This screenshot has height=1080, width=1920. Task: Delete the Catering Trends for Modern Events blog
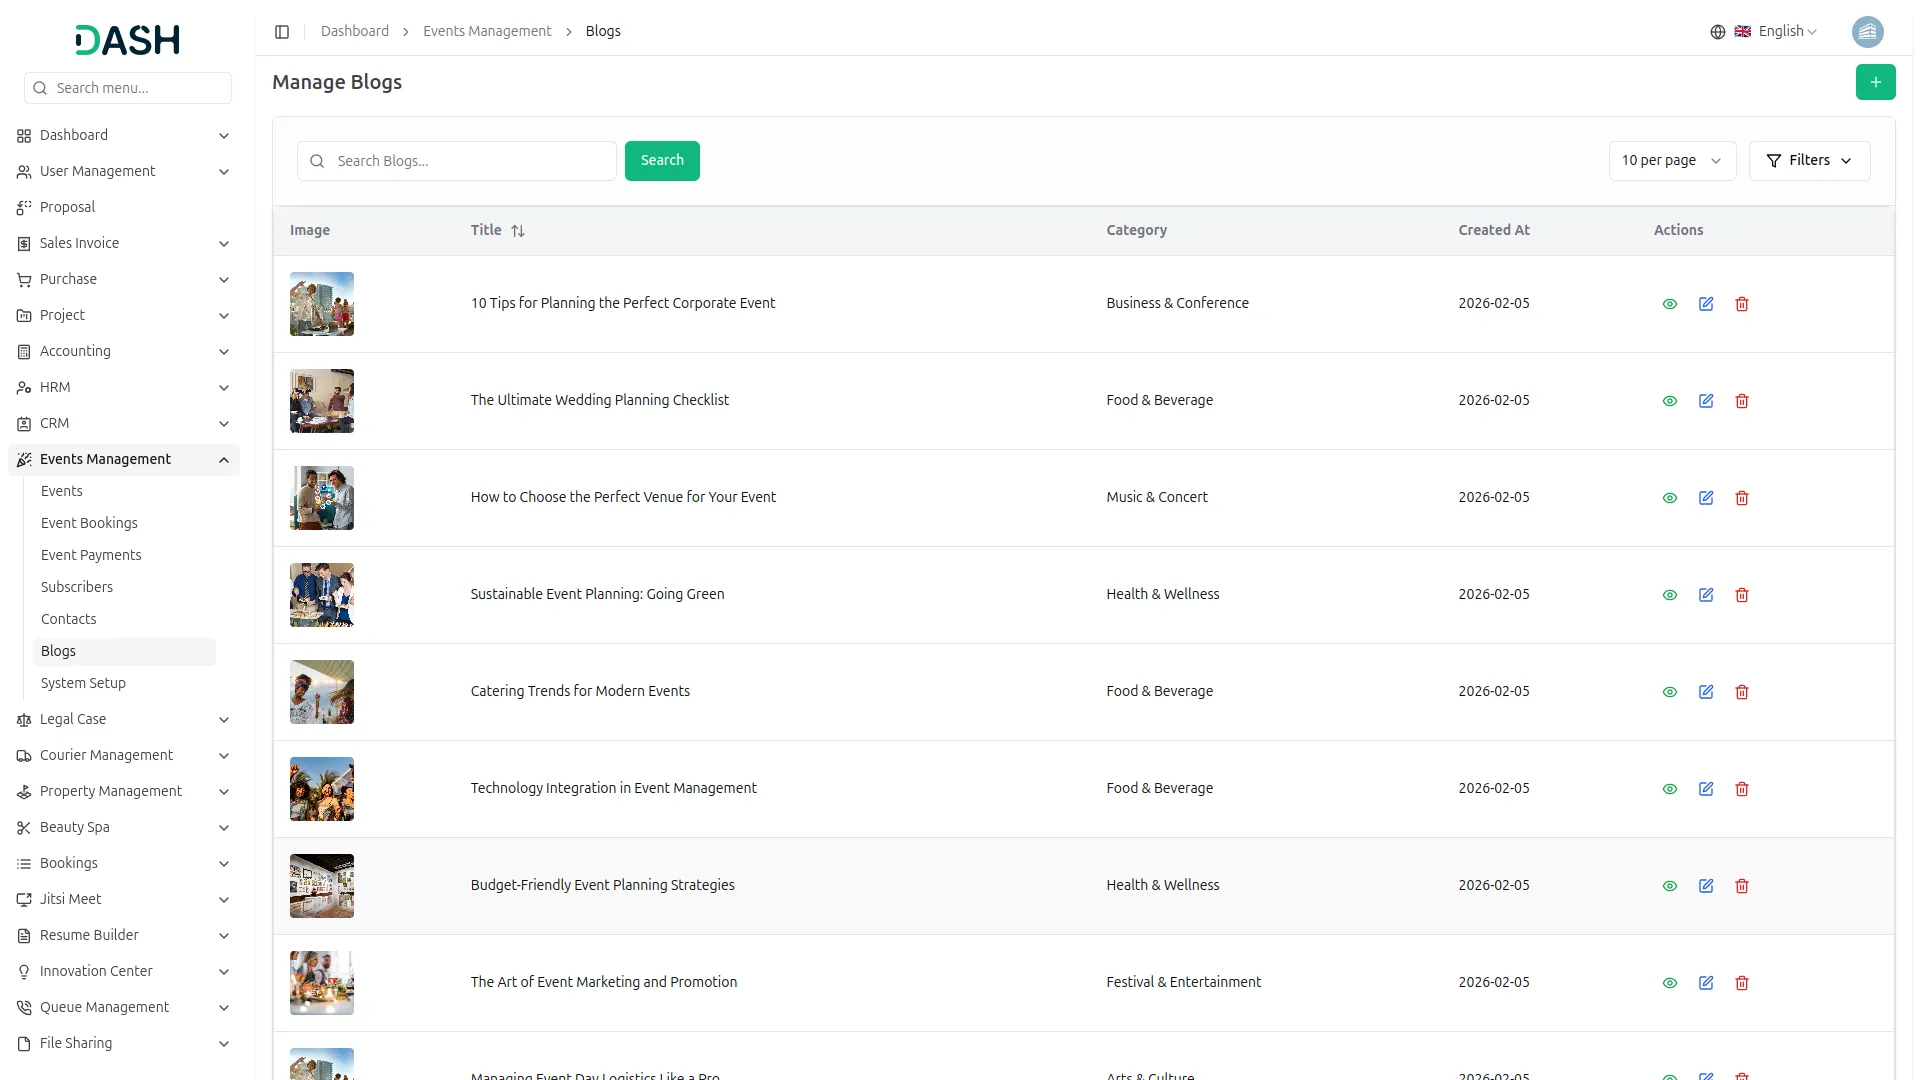(1742, 692)
